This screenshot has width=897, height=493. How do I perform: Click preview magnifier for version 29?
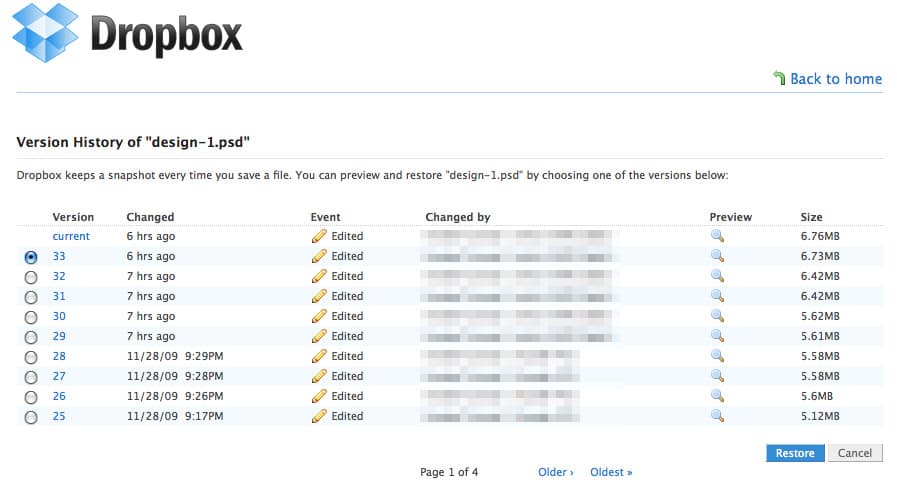click(716, 337)
